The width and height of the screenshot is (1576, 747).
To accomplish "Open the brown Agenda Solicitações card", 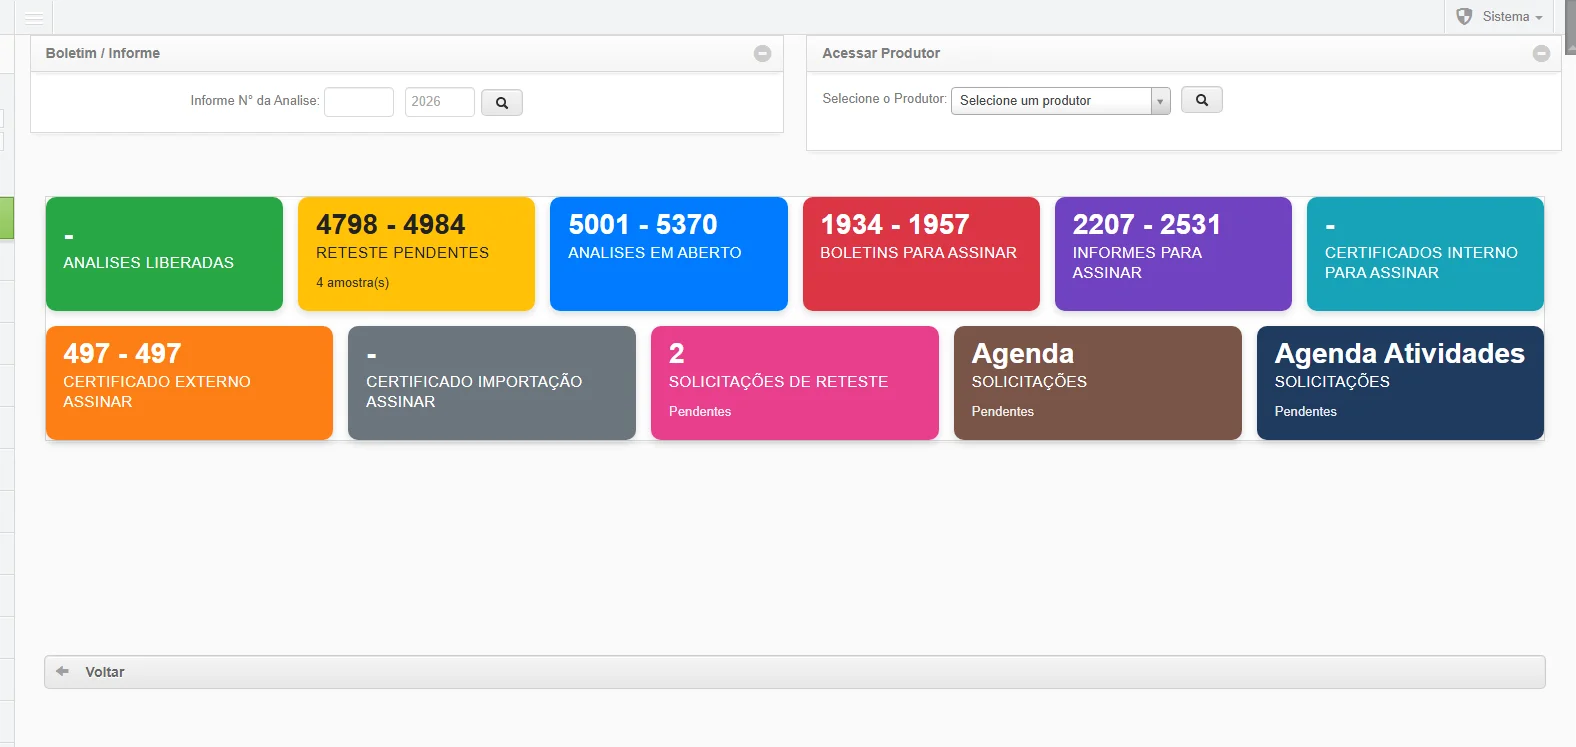I will coord(1098,383).
